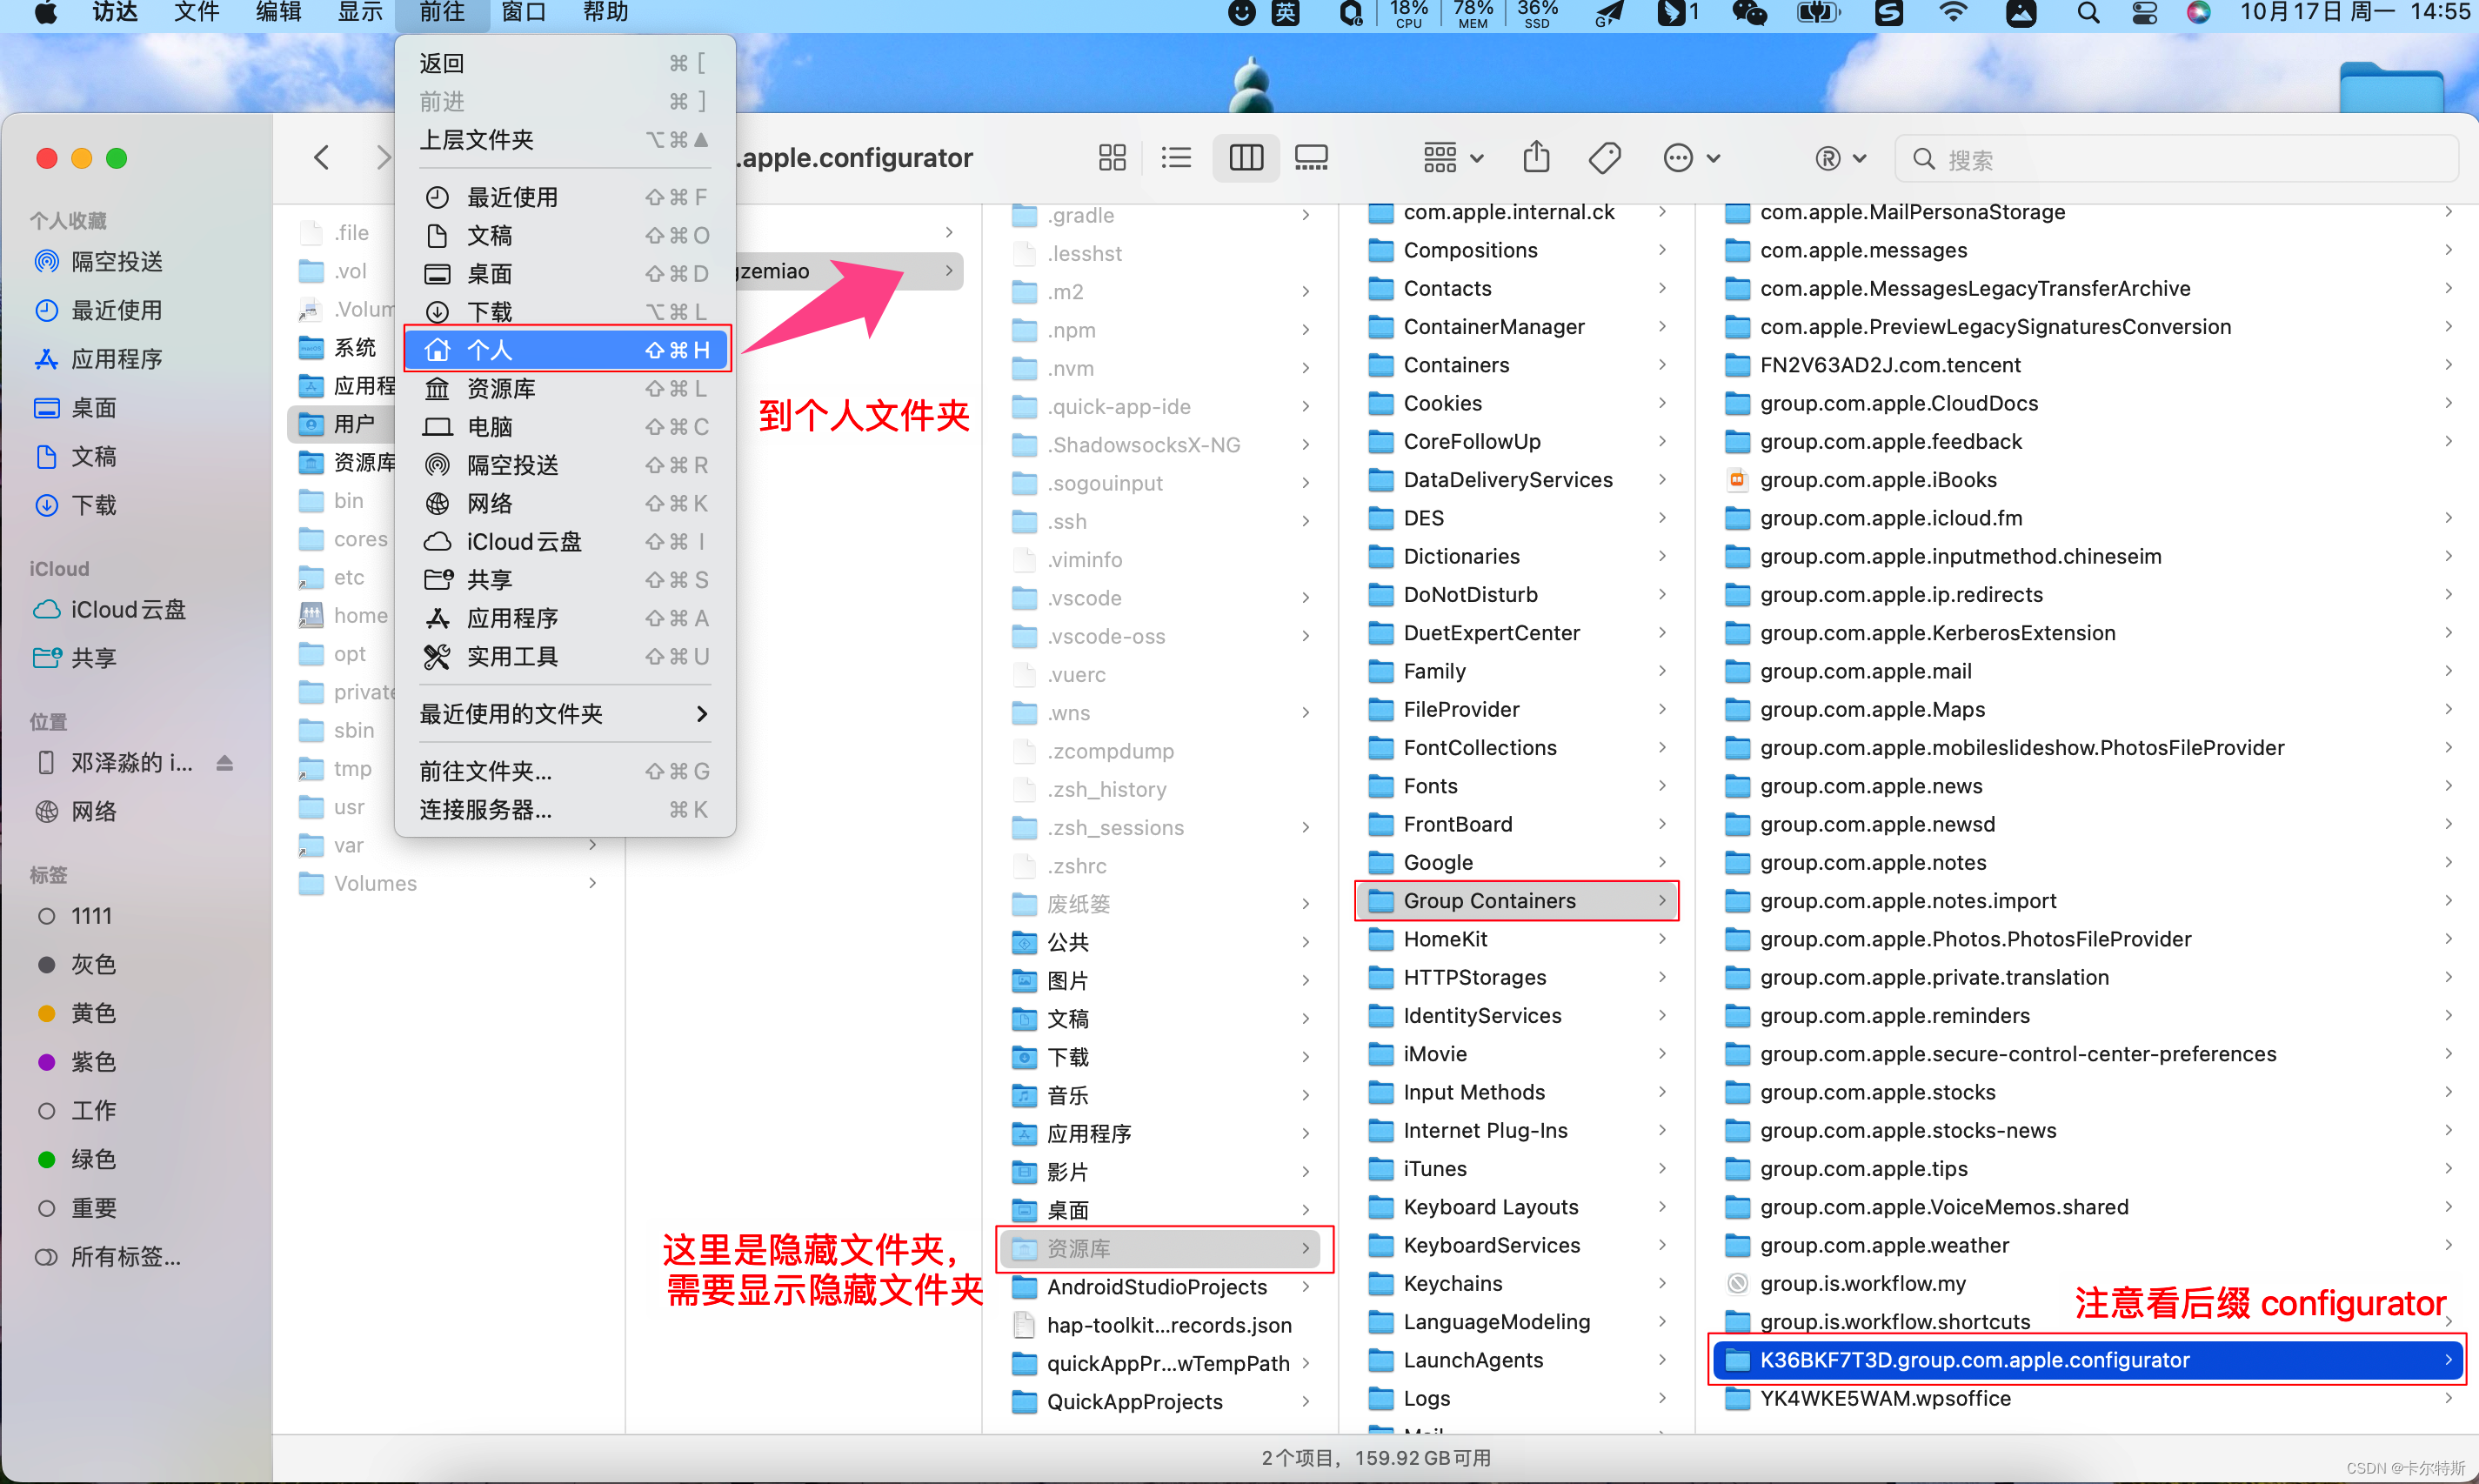Open the 窗口 menu in the menu bar
This screenshot has width=2479, height=1484.
tap(524, 13)
